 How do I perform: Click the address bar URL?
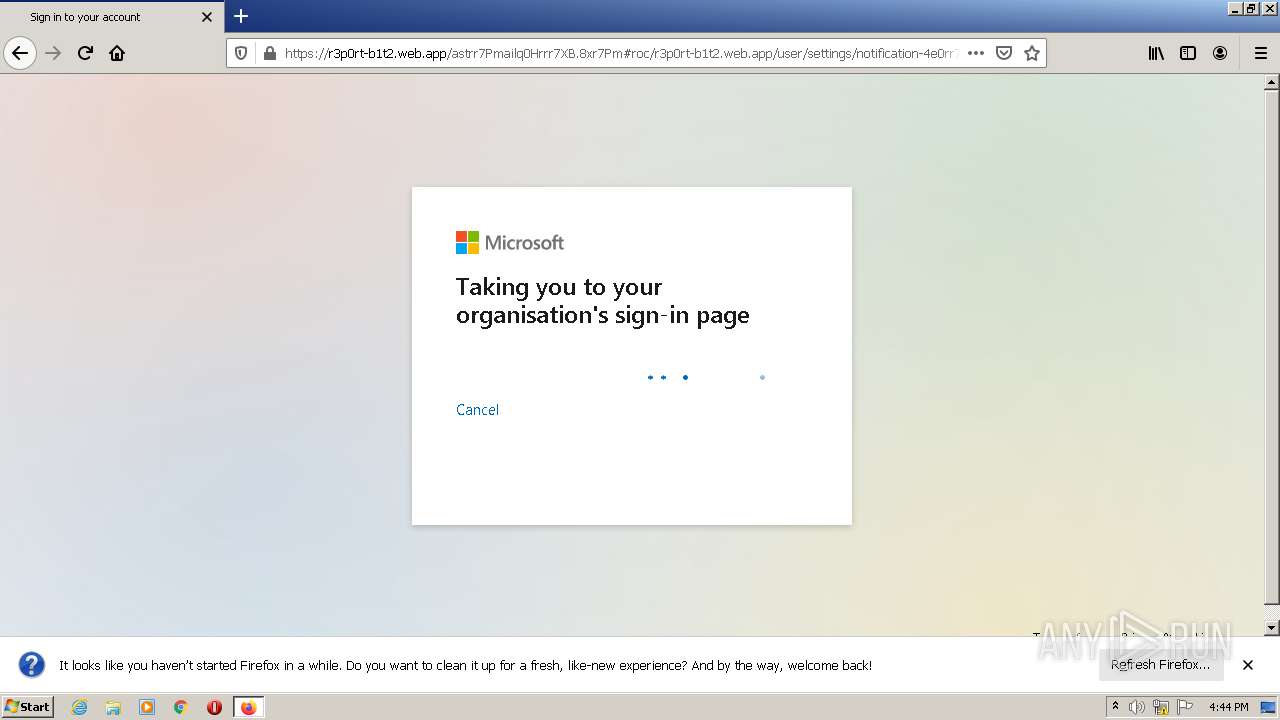(x=620, y=53)
